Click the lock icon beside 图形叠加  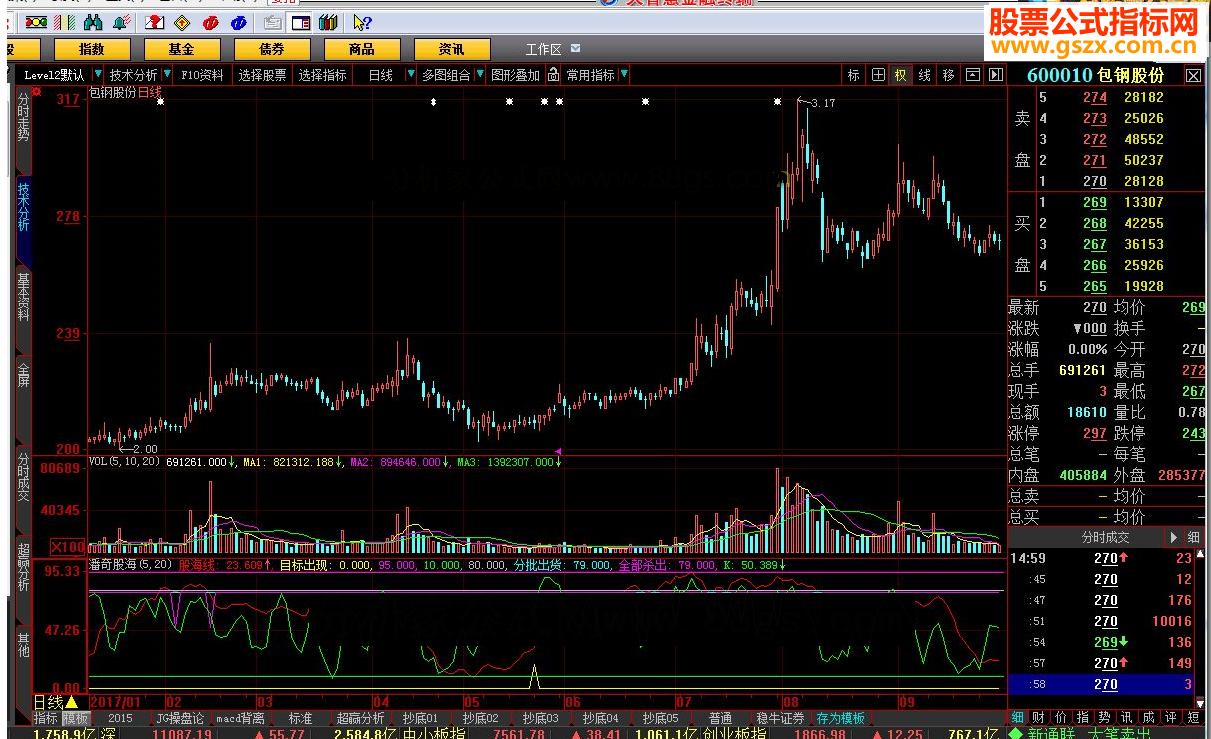pos(552,75)
